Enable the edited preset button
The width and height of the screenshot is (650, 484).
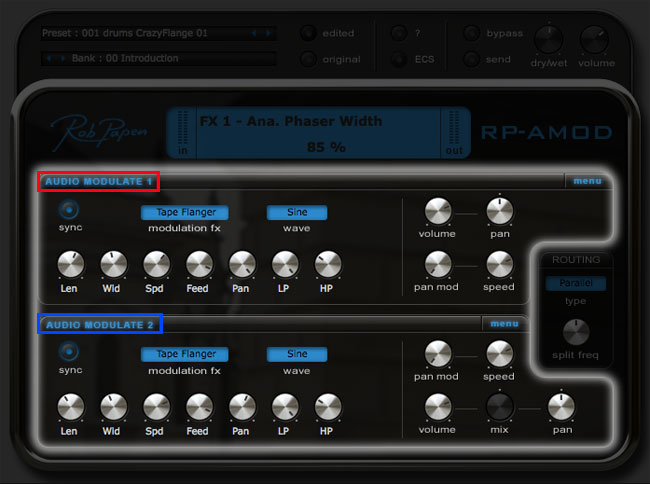click(x=308, y=33)
